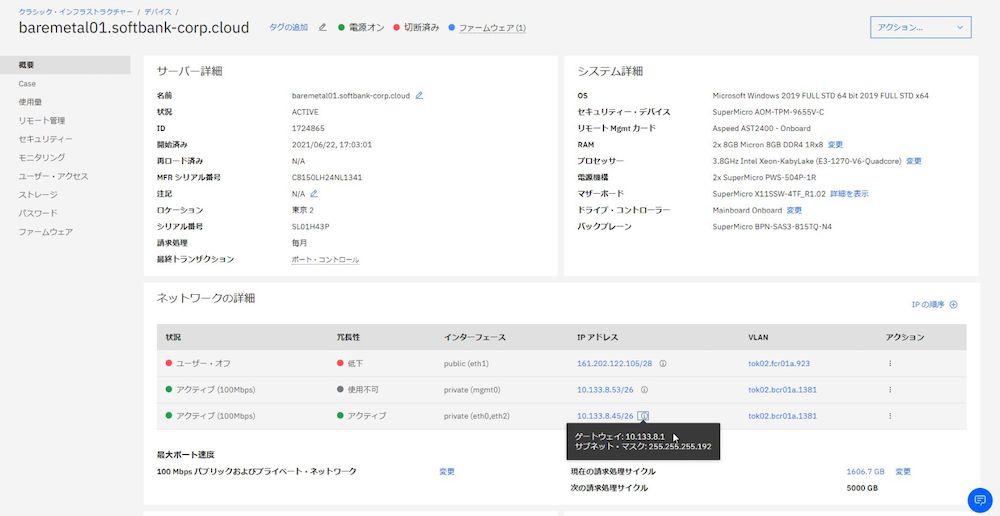The image size is (1000, 516).
Task: Go to ストレージ in the sidebar
Action: pos(38,194)
